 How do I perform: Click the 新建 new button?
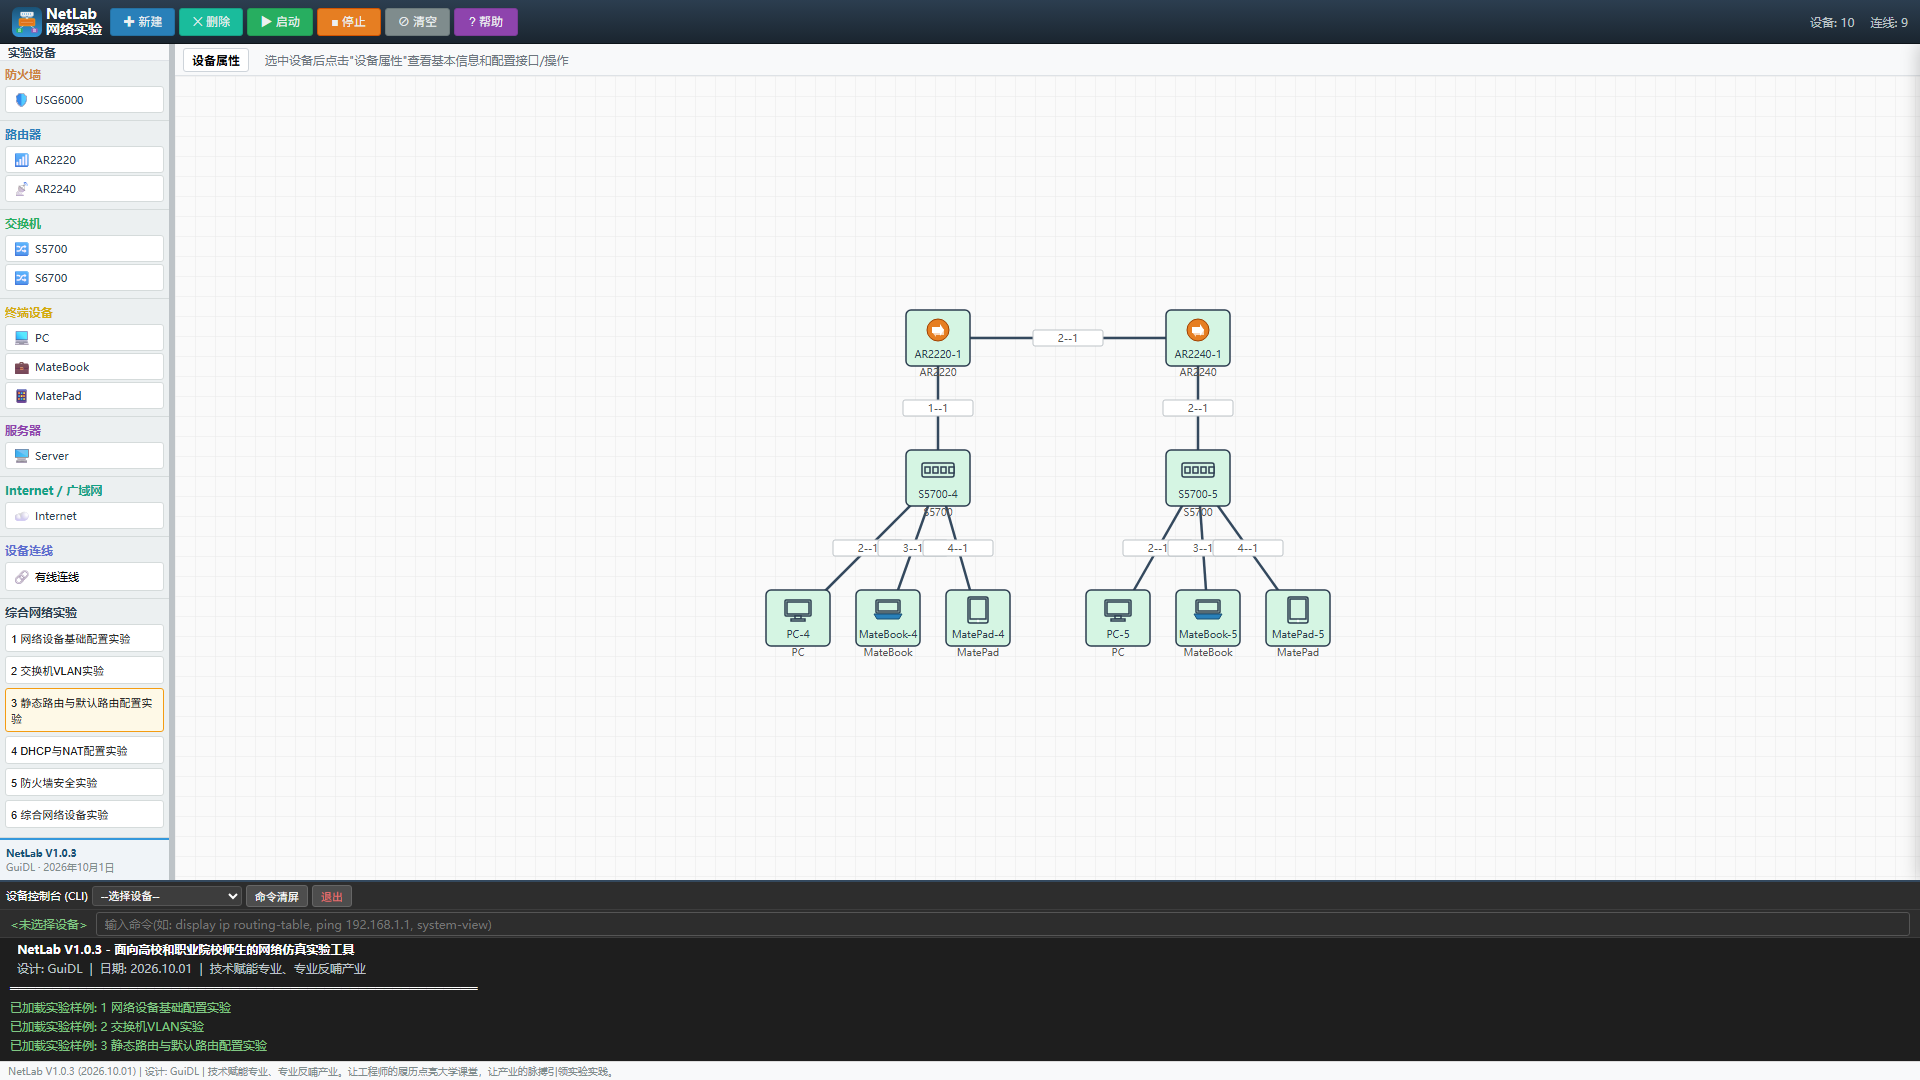click(x=142, y=22)
